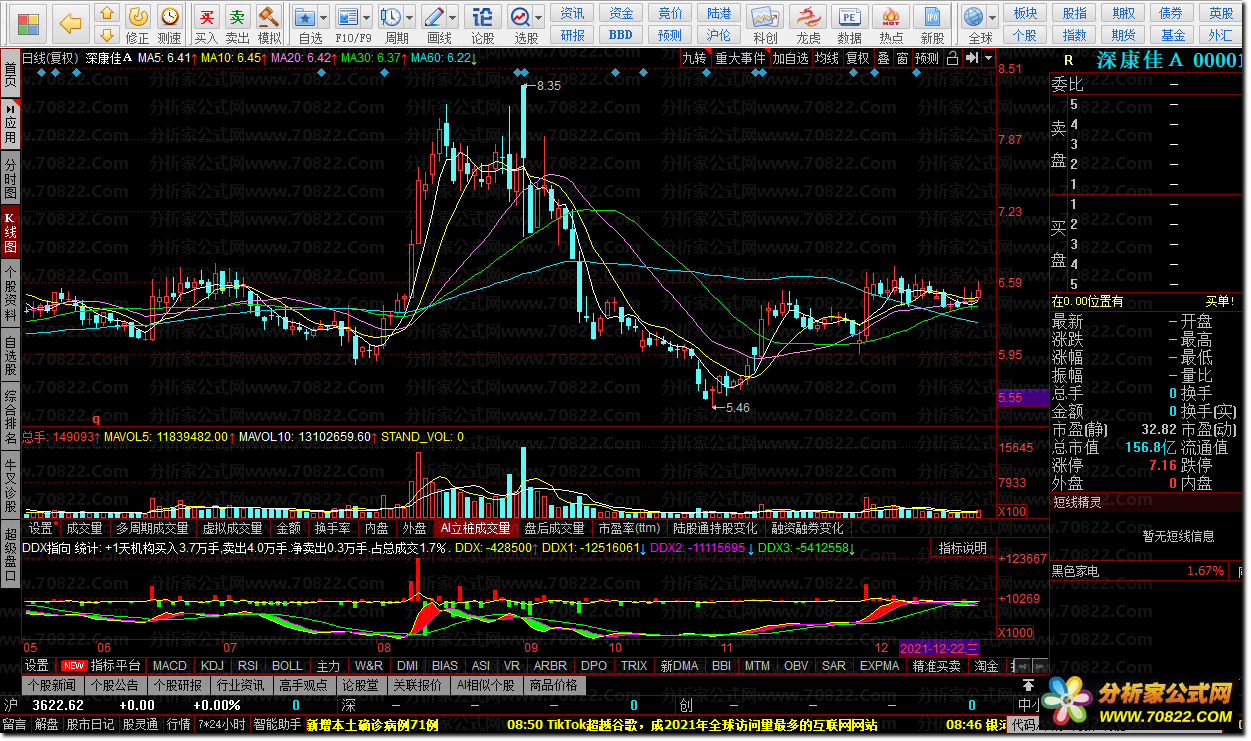Screen dimensions: 1251x741
Task: Select the 换手率 volume tab
Action: 333,528
